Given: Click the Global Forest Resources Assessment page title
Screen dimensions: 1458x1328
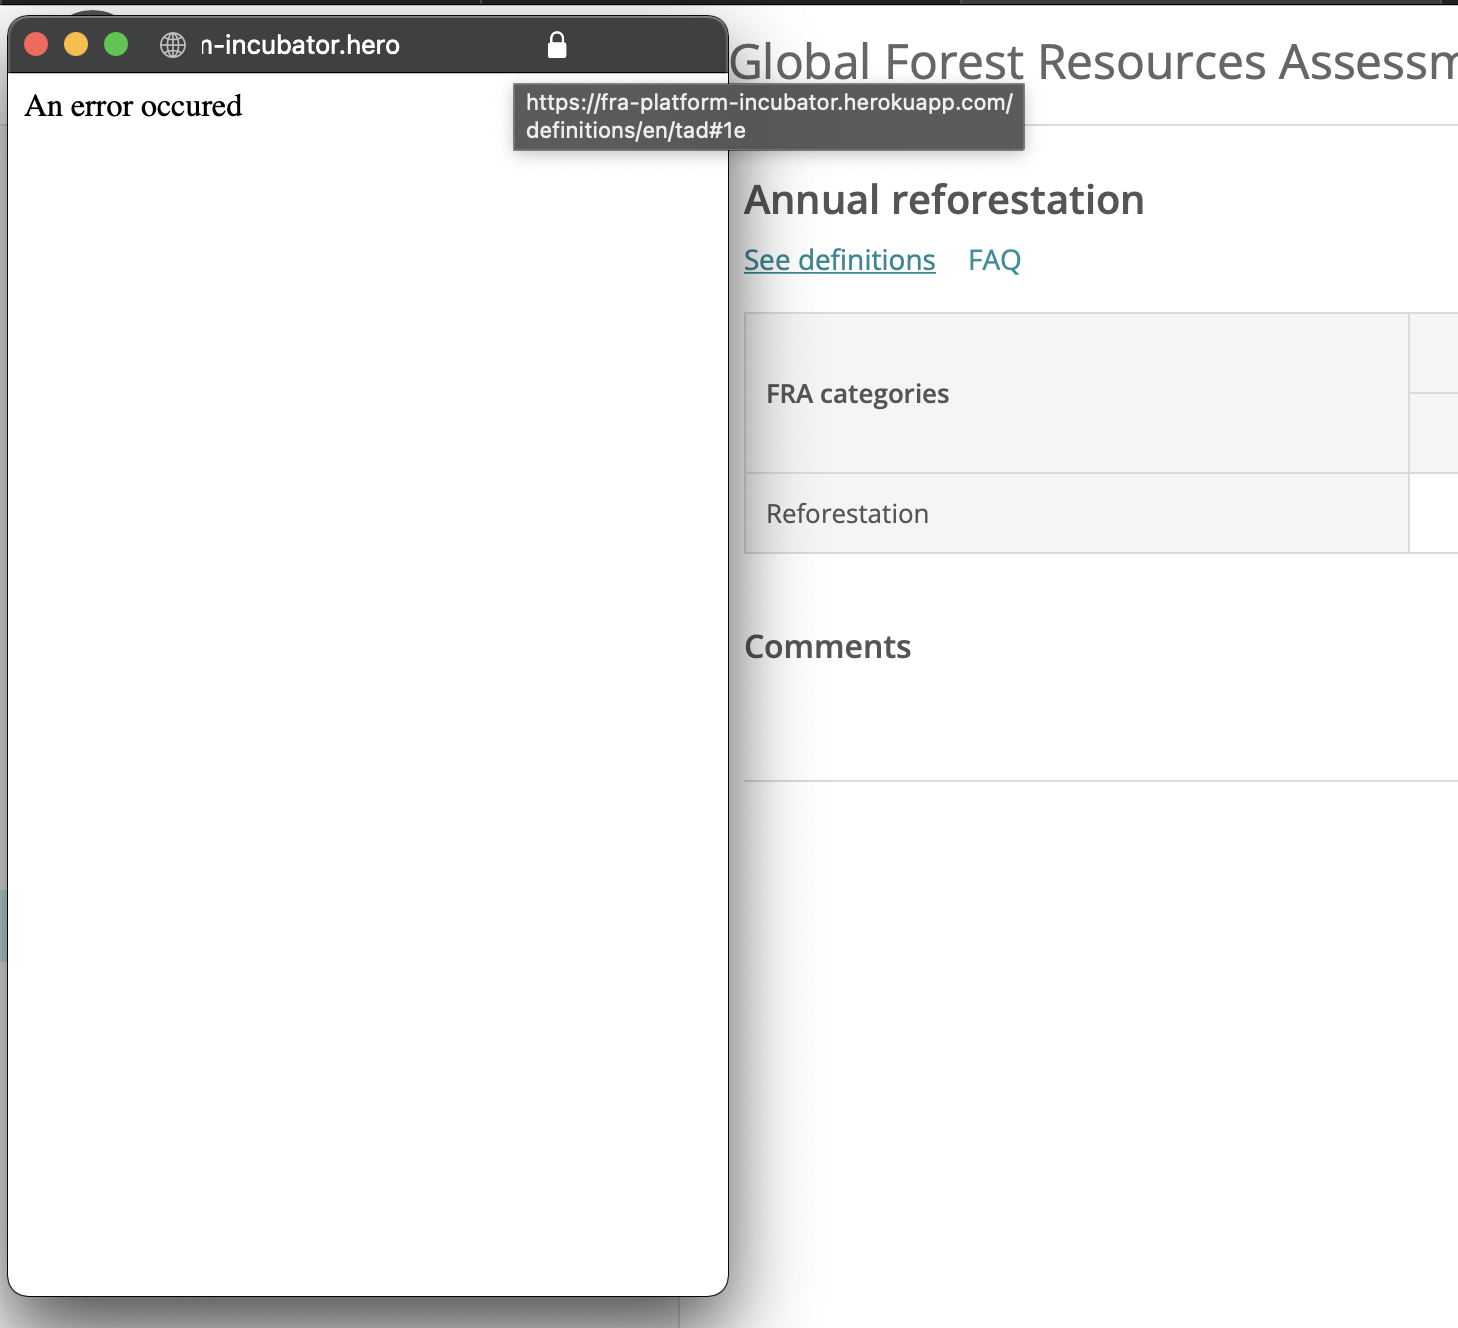Looking at the screenshot, I should pyautogui.click(x=1090, y=62).
